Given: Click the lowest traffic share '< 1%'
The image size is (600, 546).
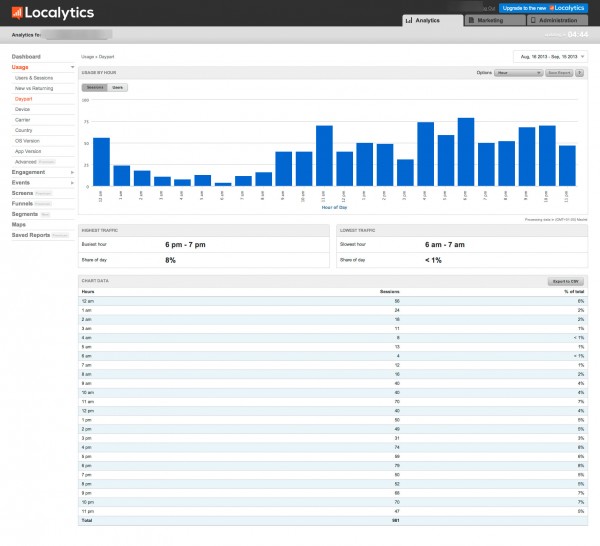Looking at the screenshot, I should [x=433, y=261].
